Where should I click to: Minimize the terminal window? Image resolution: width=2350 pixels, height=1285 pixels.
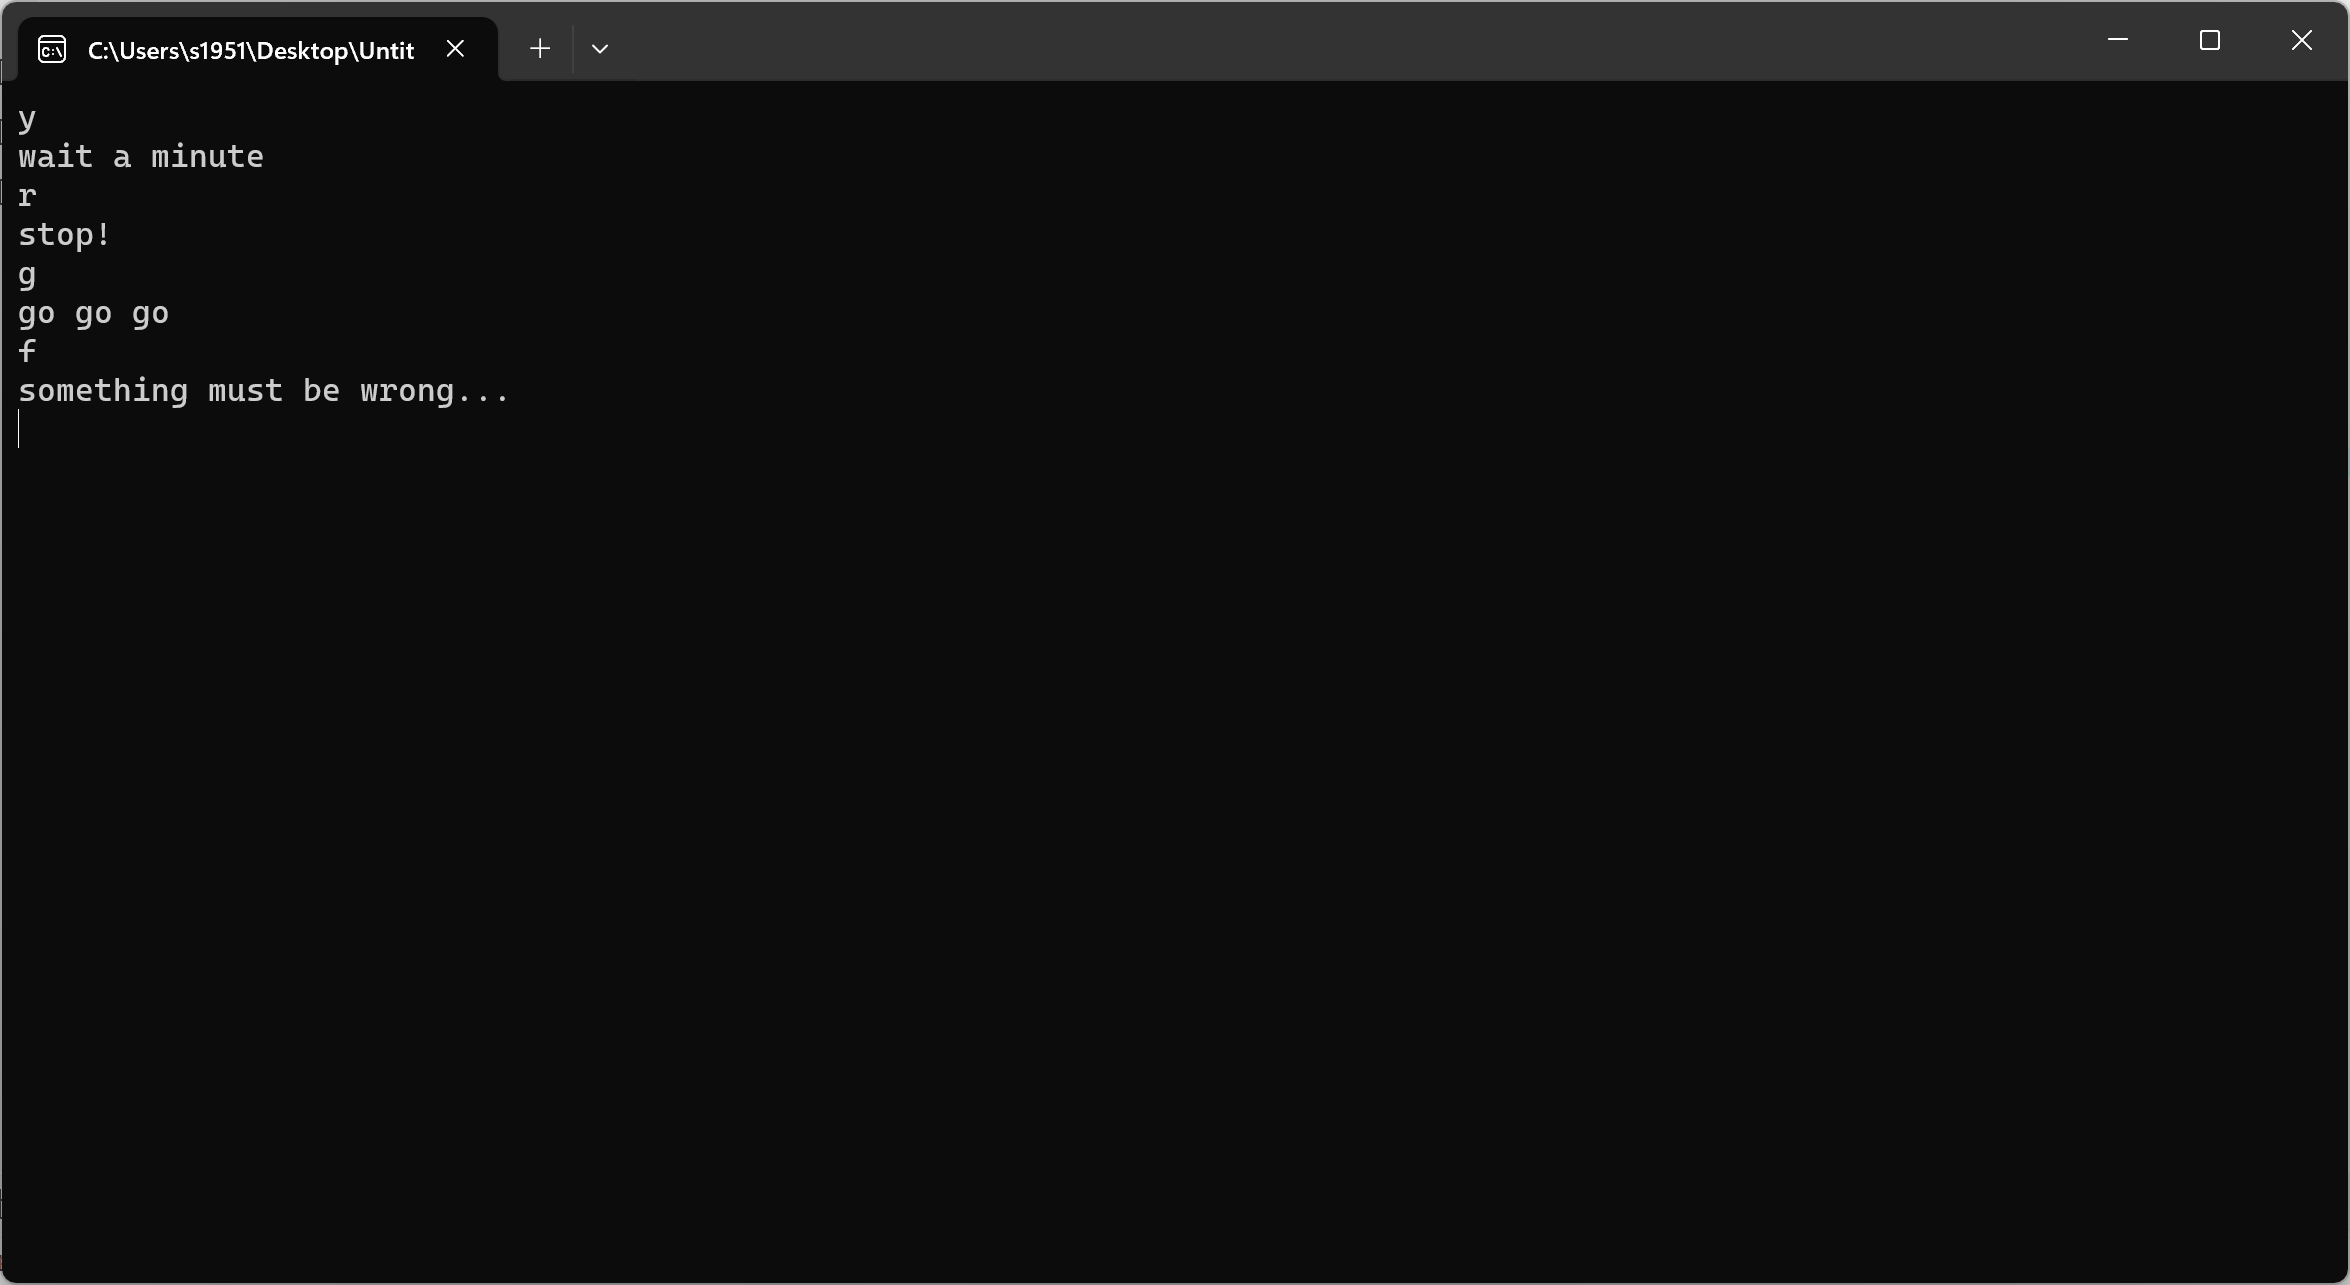click(x=2117, y=40)
